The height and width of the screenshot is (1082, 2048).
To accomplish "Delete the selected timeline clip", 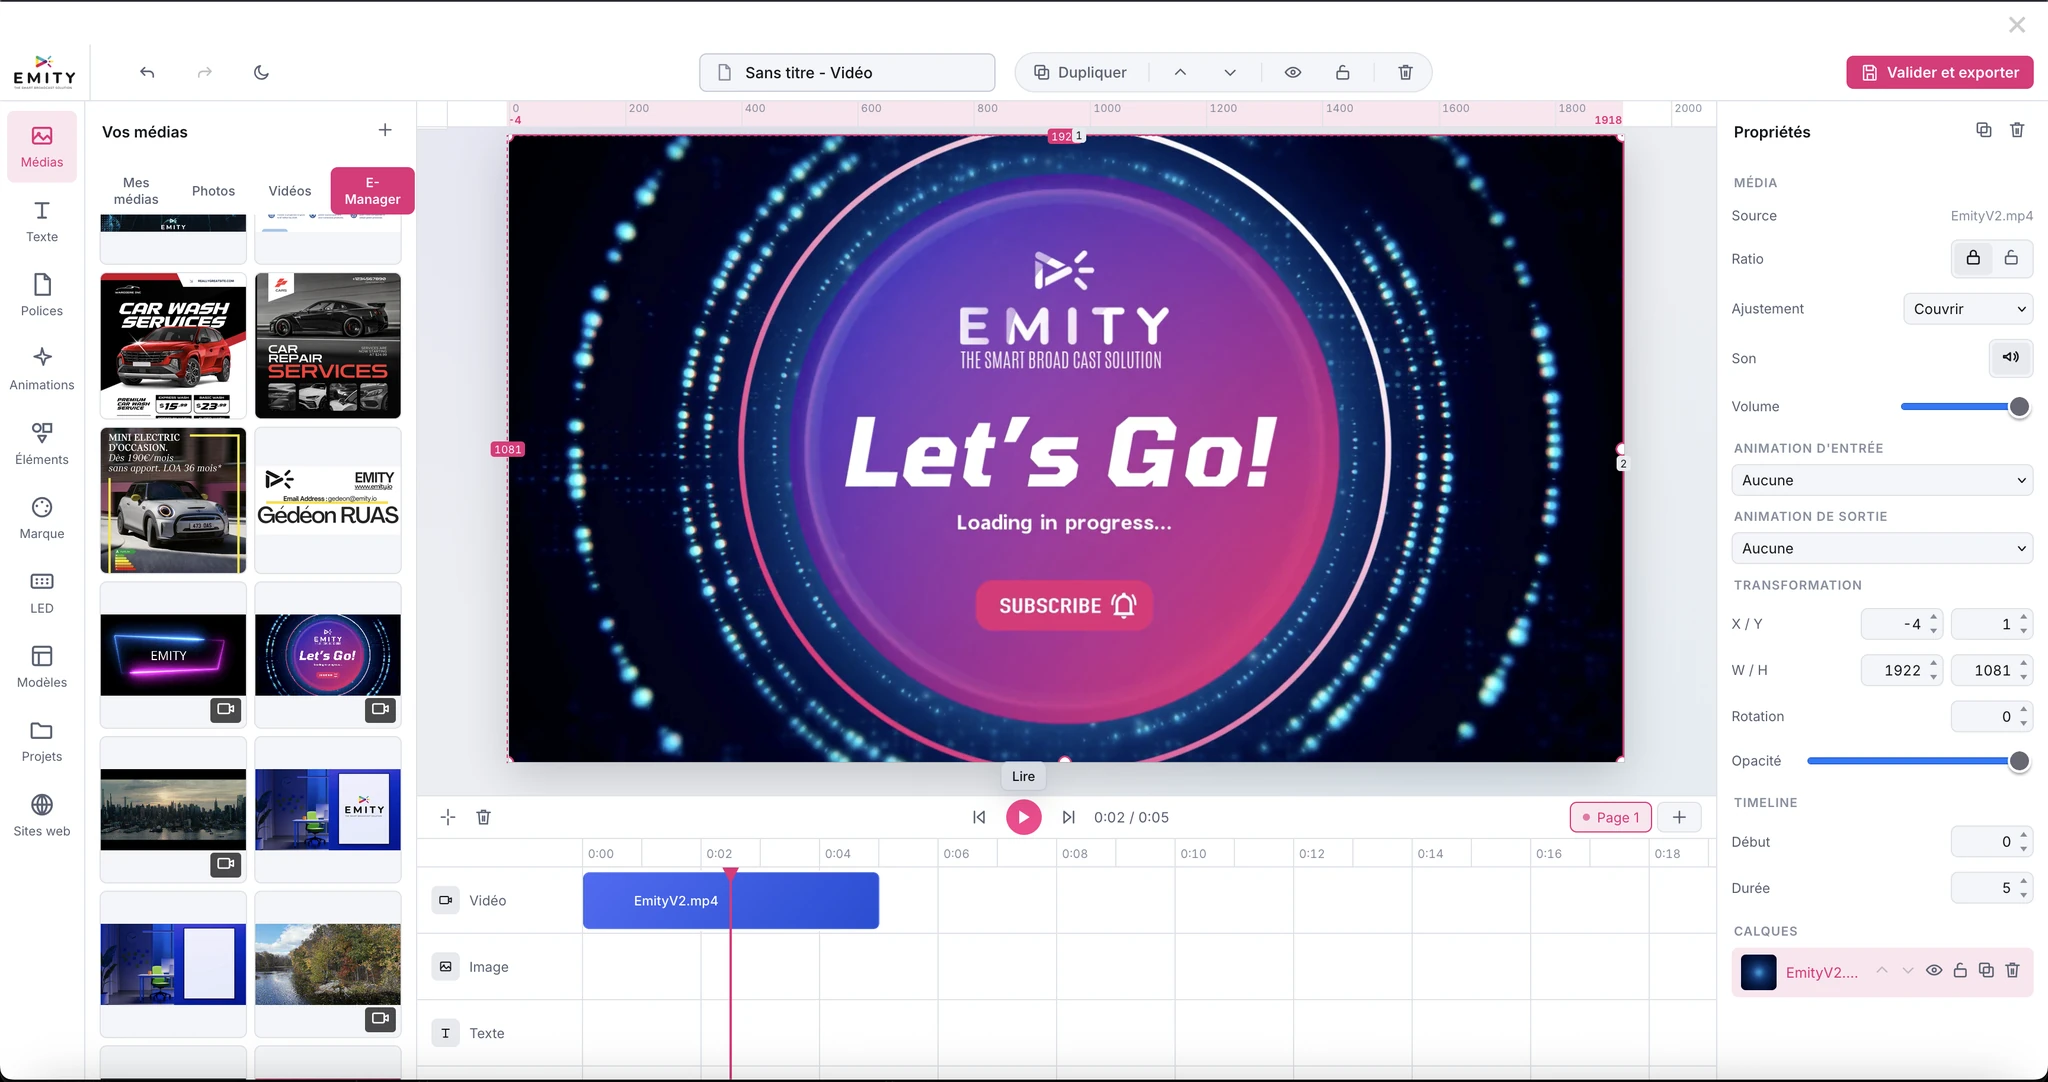I will [484, 817].
